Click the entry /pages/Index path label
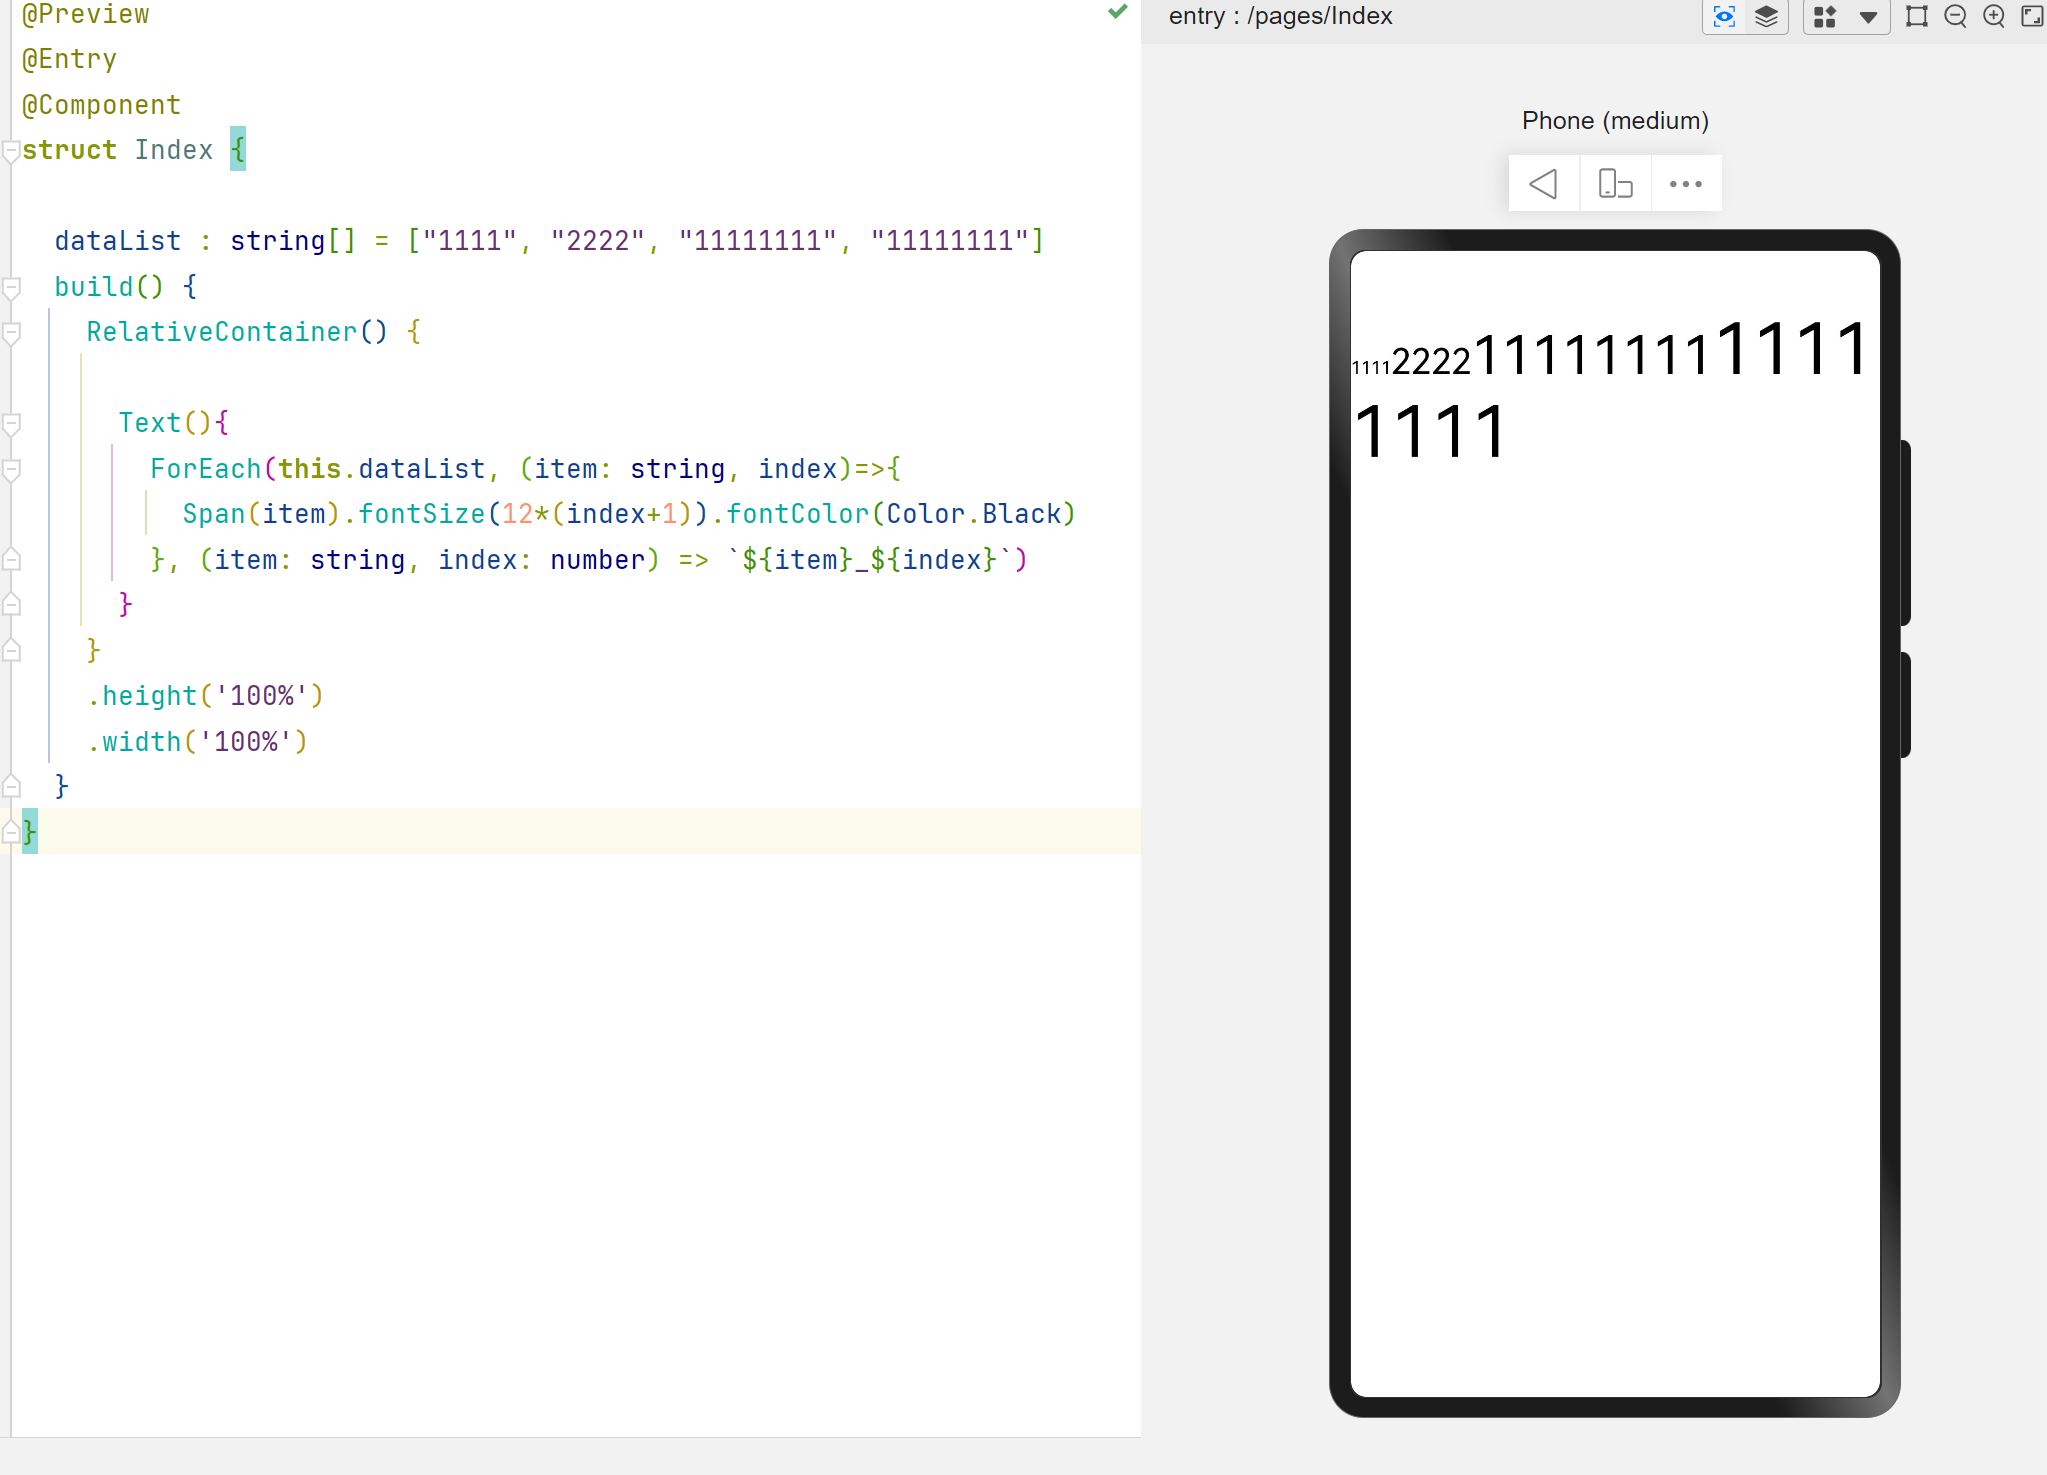Image resolution: width=2047 pixels, height=1475 pixels. point(1279,16)
